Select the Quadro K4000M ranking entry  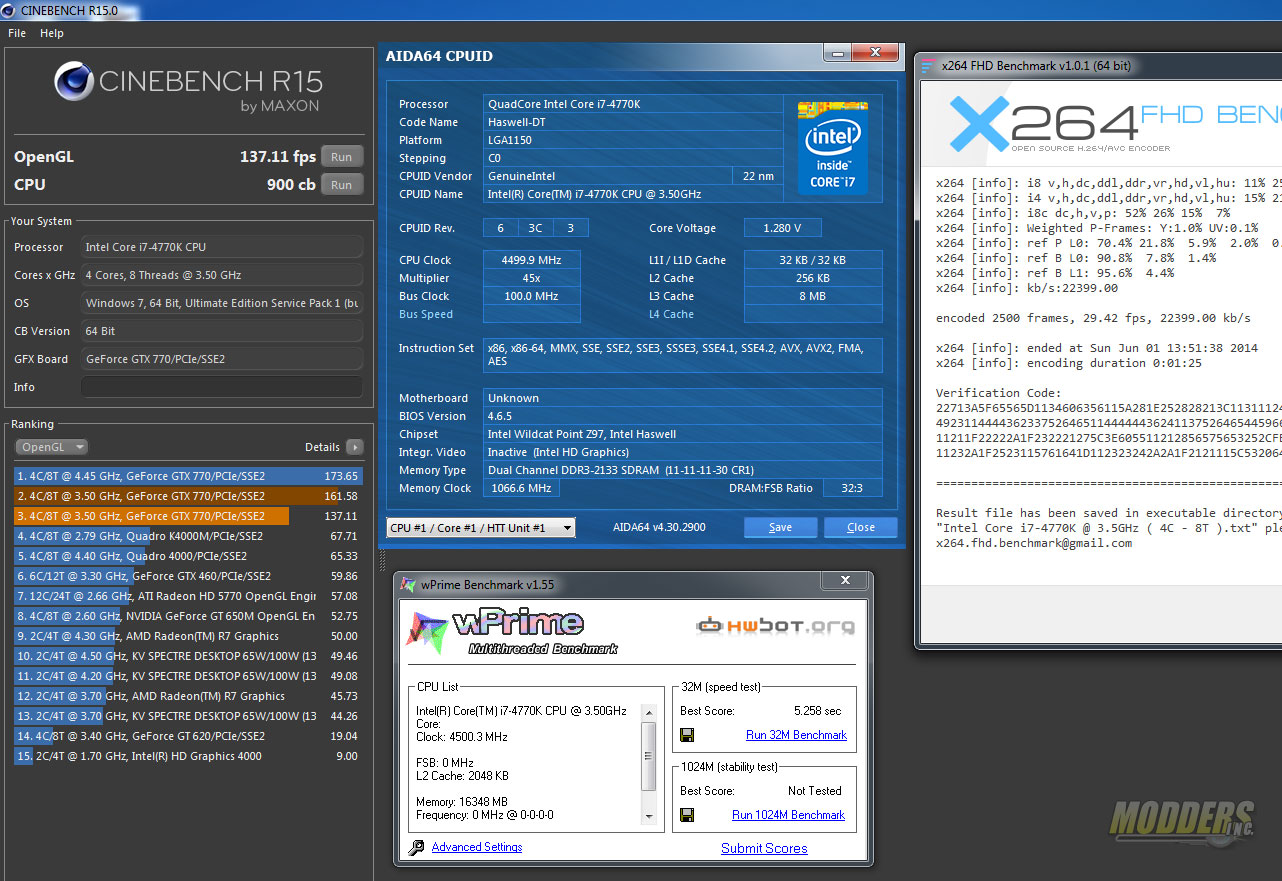(188, 536)
